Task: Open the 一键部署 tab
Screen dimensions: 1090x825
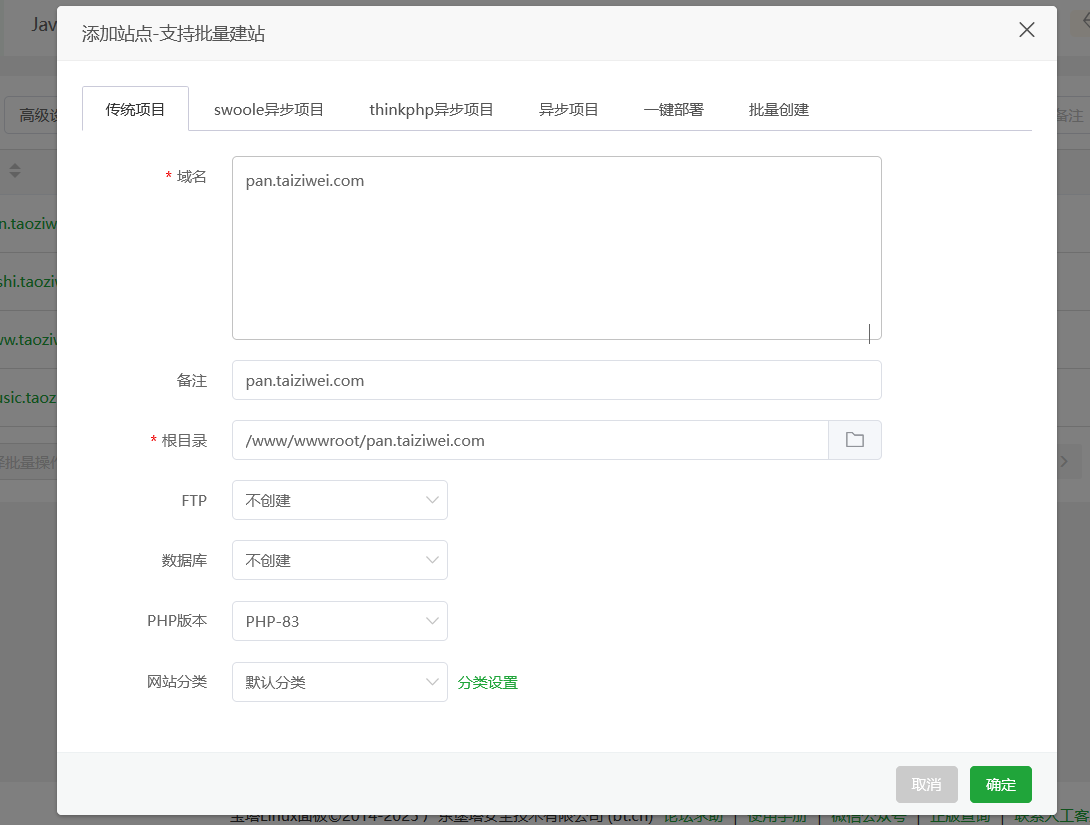Action: [x=672, y=109]
